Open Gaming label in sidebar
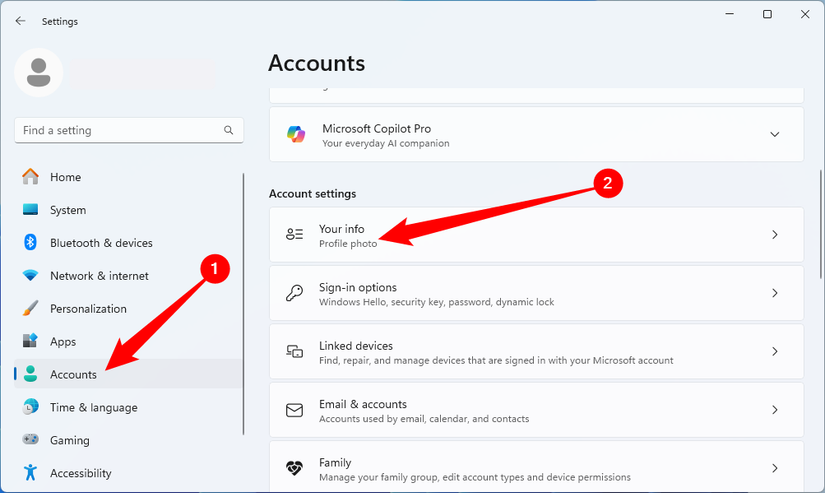825x493 pixels. click(69, 440)
